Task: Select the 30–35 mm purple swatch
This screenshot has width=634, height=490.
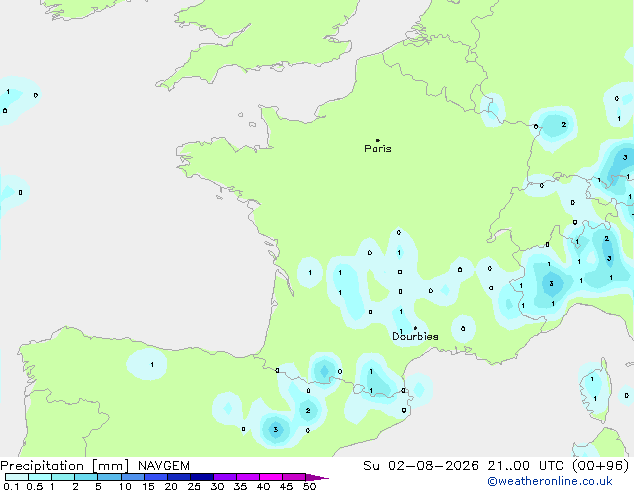Action: pyautogui.click(x=225, y=477)
